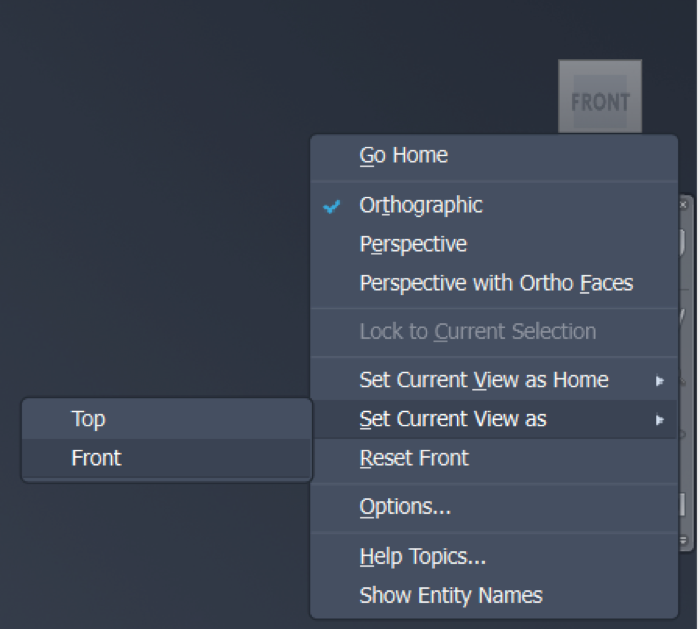Click the arrow next to Set Current View as
The width and height of the screenshot is (700, 629).
click(659, 420)
